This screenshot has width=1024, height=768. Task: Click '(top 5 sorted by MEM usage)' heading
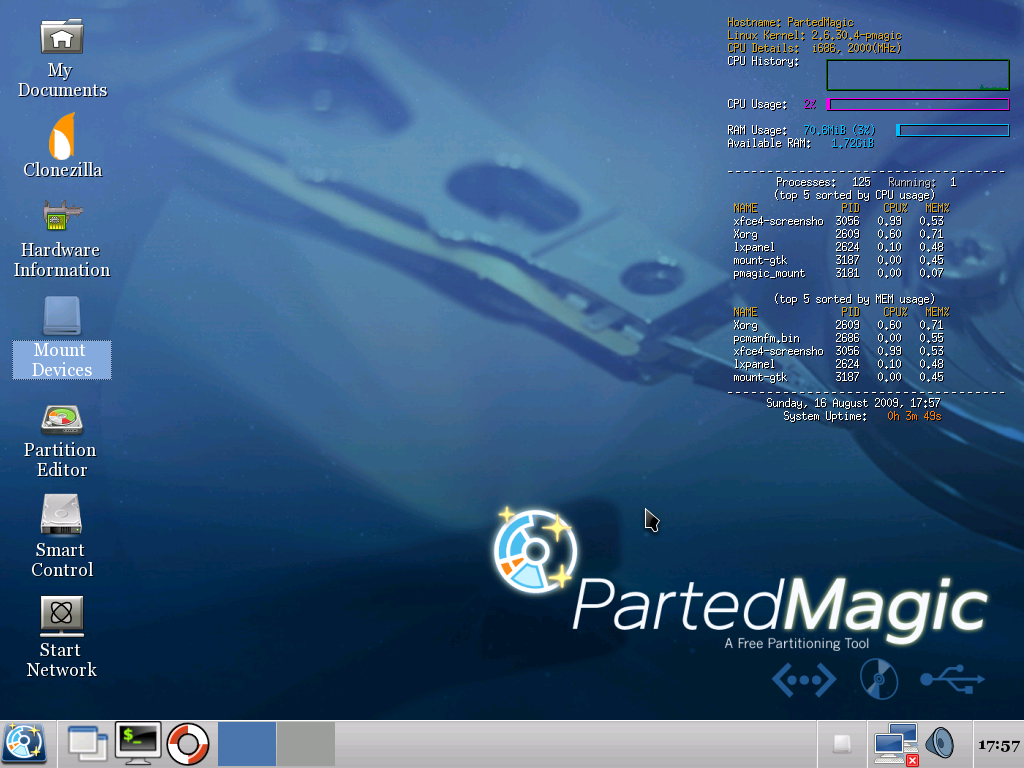click(854, 299)
